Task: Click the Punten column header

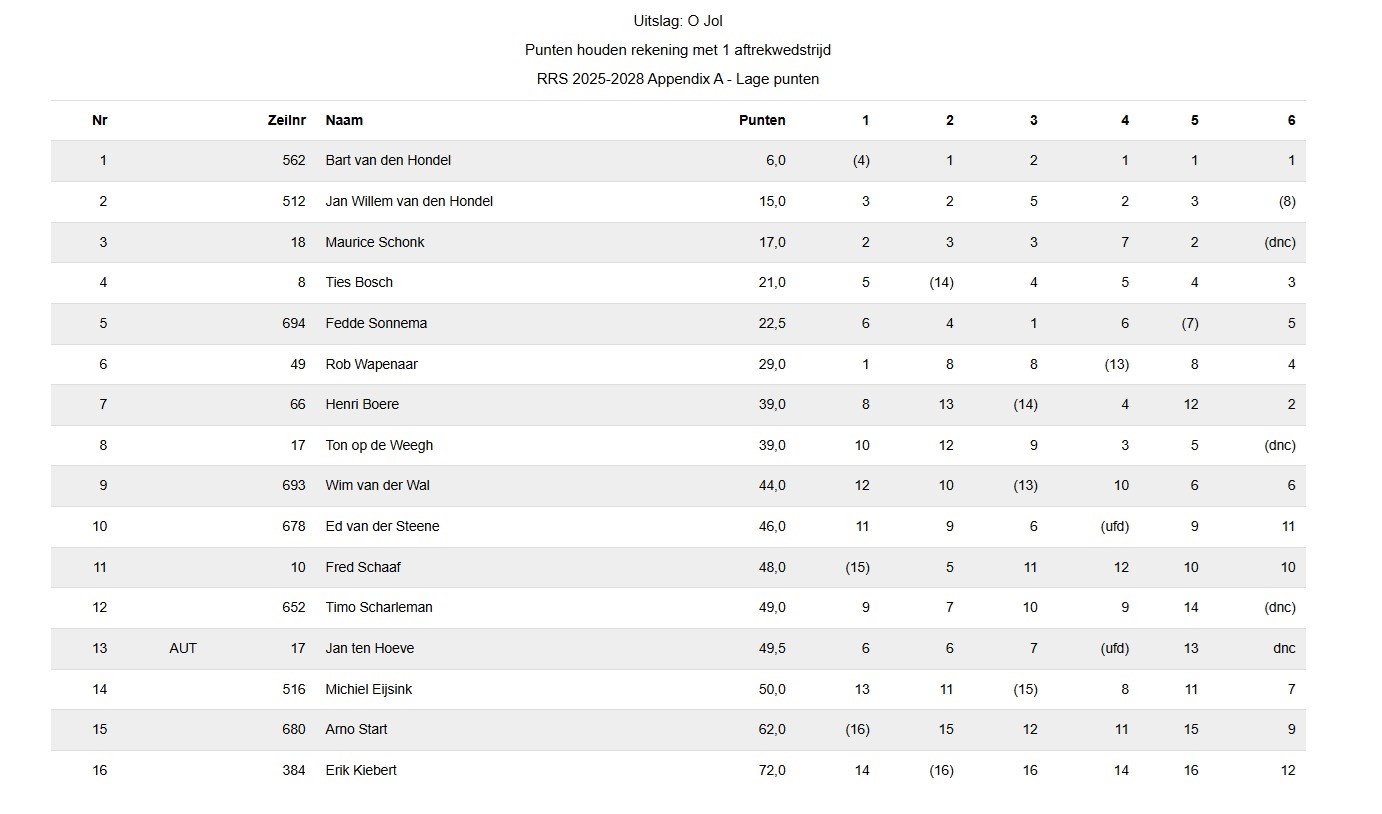Action: pos(762,120)
